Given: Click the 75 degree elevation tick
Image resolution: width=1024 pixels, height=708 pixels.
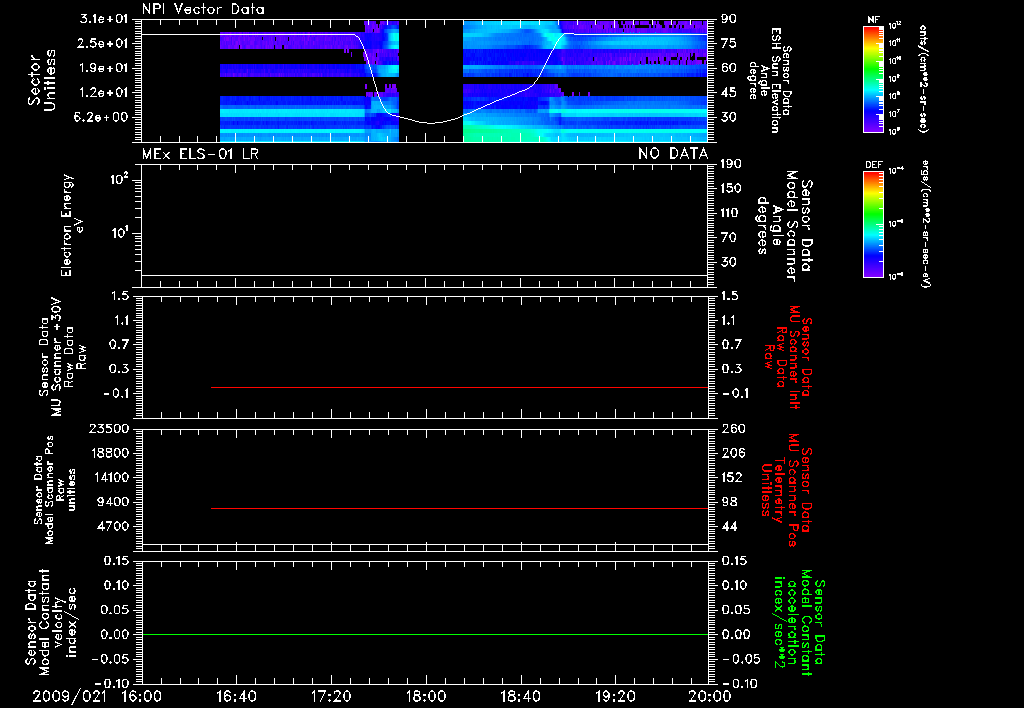Looking at the screenshot, I should point(729,43).
